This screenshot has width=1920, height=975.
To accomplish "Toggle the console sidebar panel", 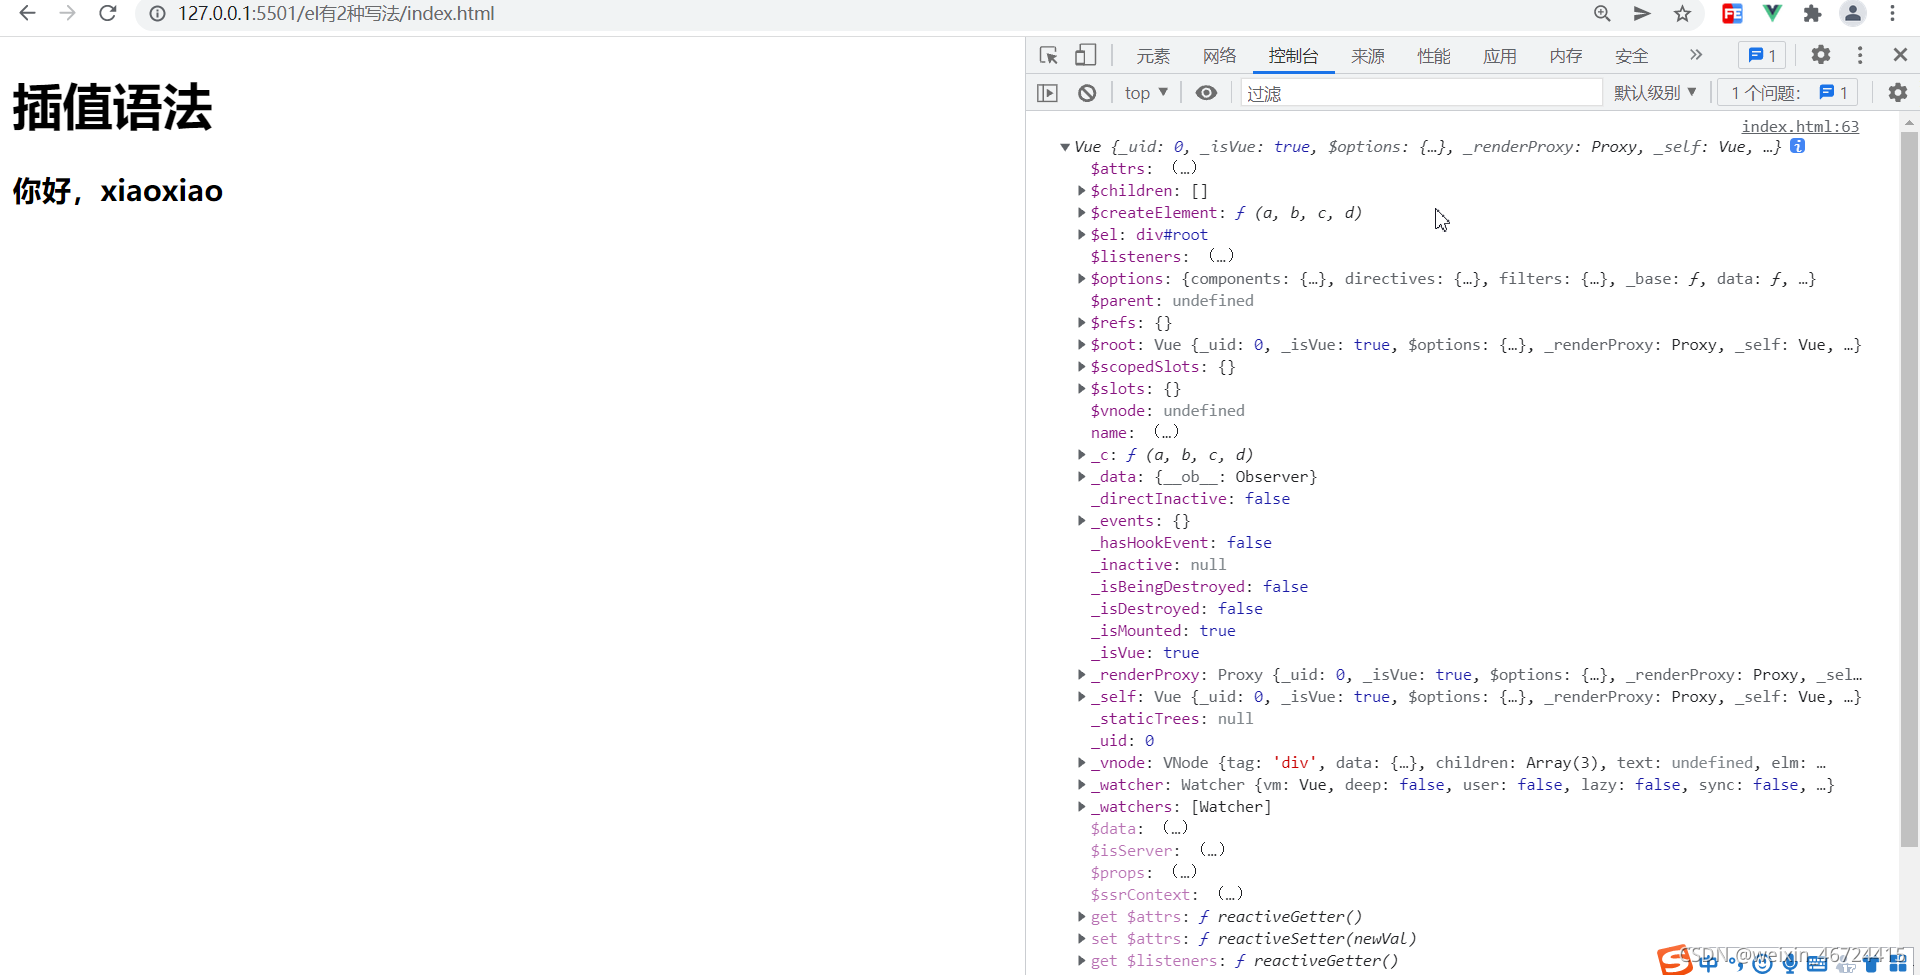I will point(1047,93).
